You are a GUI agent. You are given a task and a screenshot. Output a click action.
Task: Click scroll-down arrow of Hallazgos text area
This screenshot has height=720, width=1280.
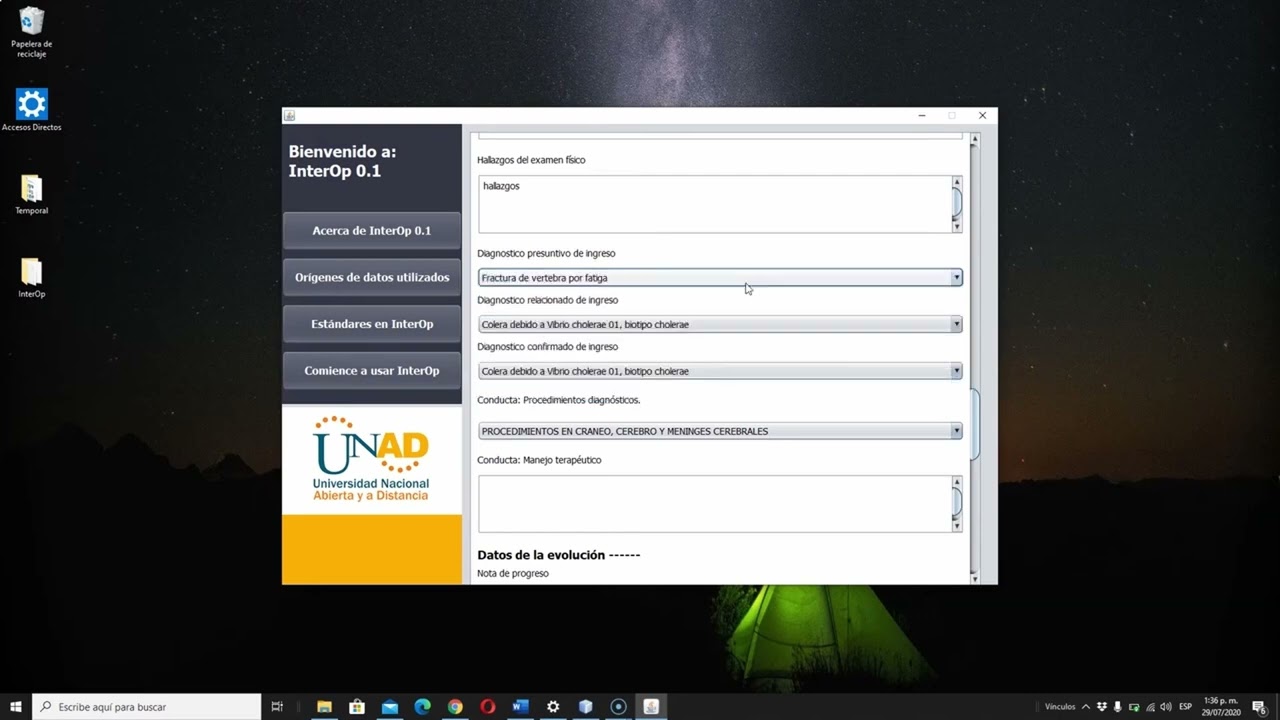[957, 227]
